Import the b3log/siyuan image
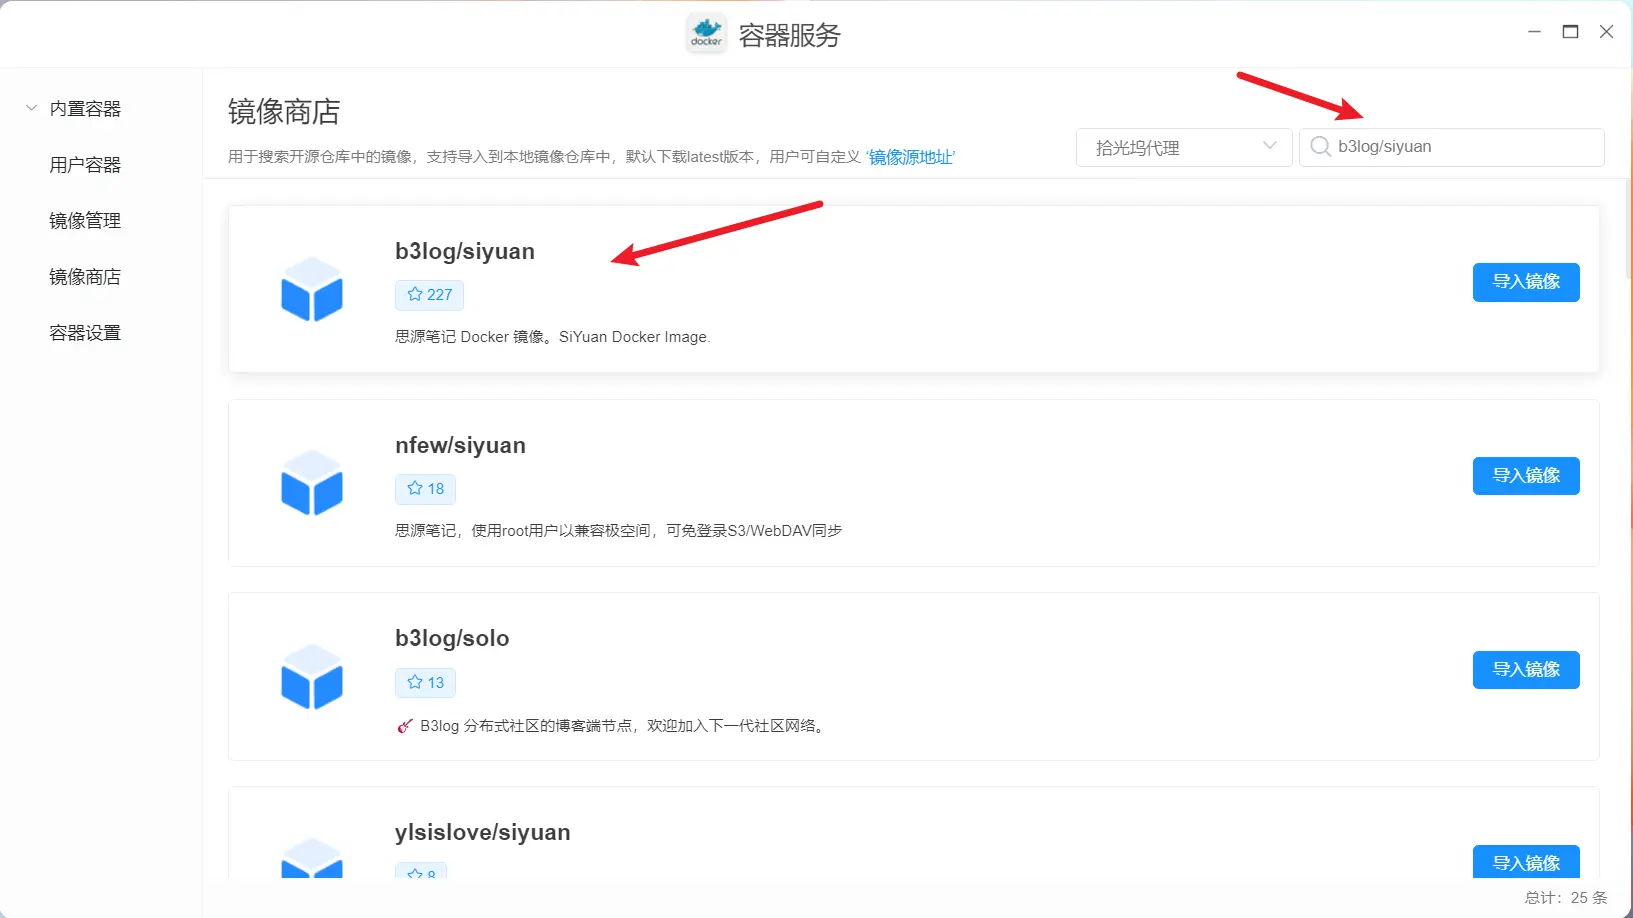The width and height of the screenshot is (1633, 918). pos(1526,282)
